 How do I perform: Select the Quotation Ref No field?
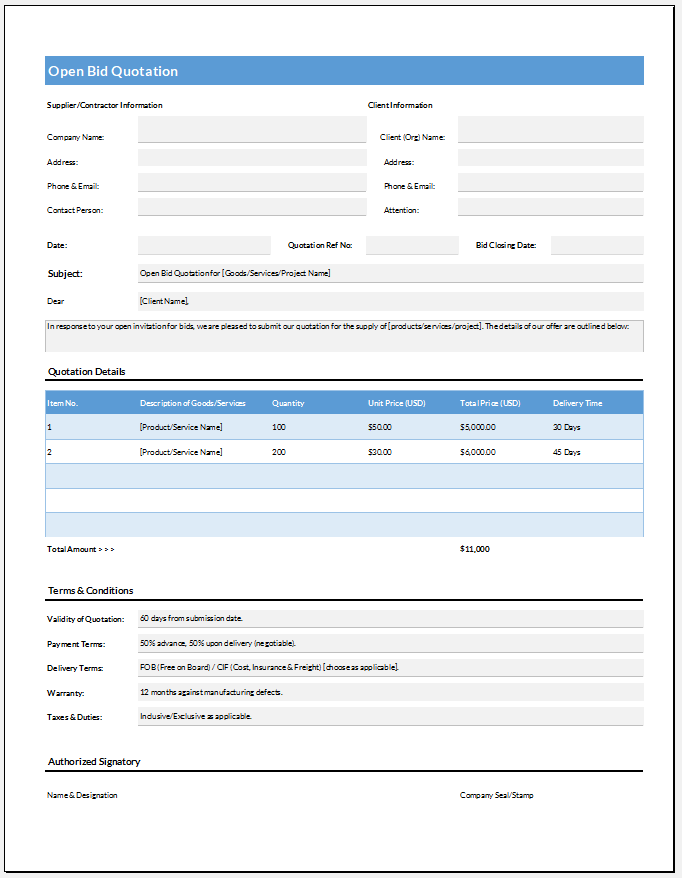coord(411,245)
